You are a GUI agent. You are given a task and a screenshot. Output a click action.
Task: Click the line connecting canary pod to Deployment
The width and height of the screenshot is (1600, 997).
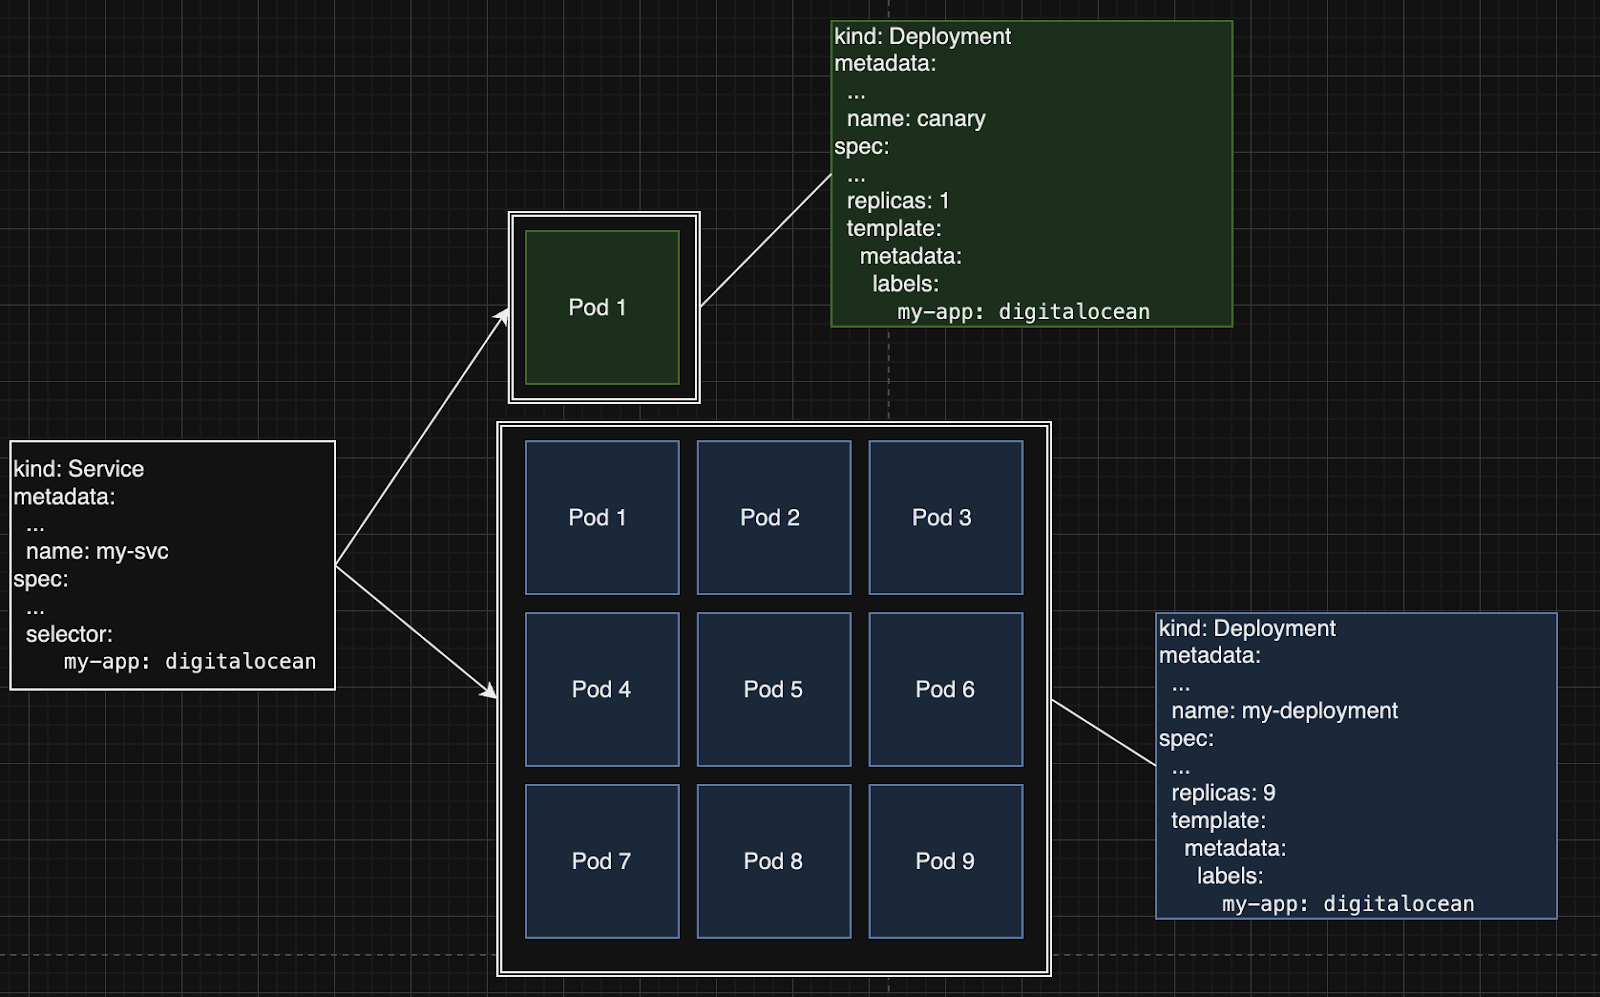765,241
